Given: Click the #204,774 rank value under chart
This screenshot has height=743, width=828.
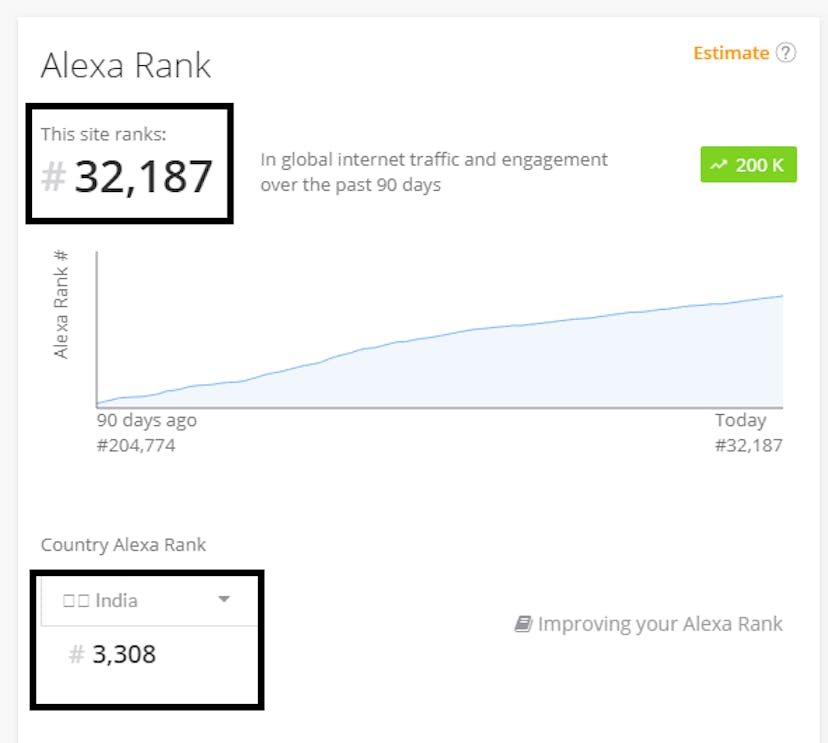Looking at the screenshot, I should [136, 446].
